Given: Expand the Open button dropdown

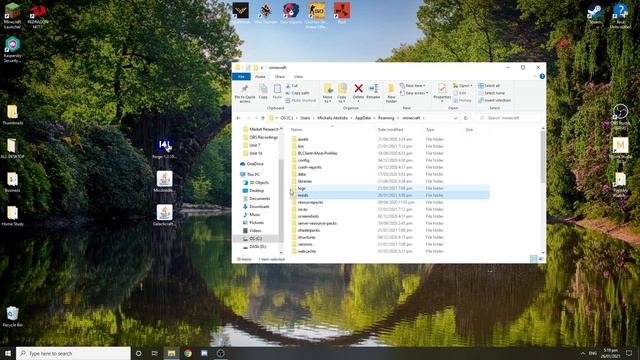Looking at the screenshot, I should click(471, 86).
